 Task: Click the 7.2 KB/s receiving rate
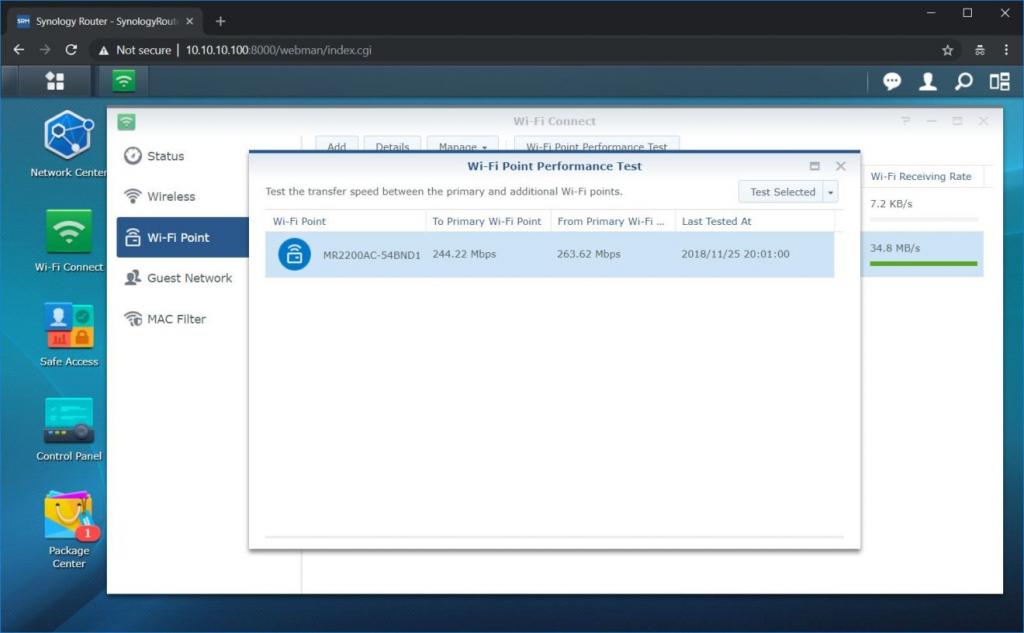[891, 204]
